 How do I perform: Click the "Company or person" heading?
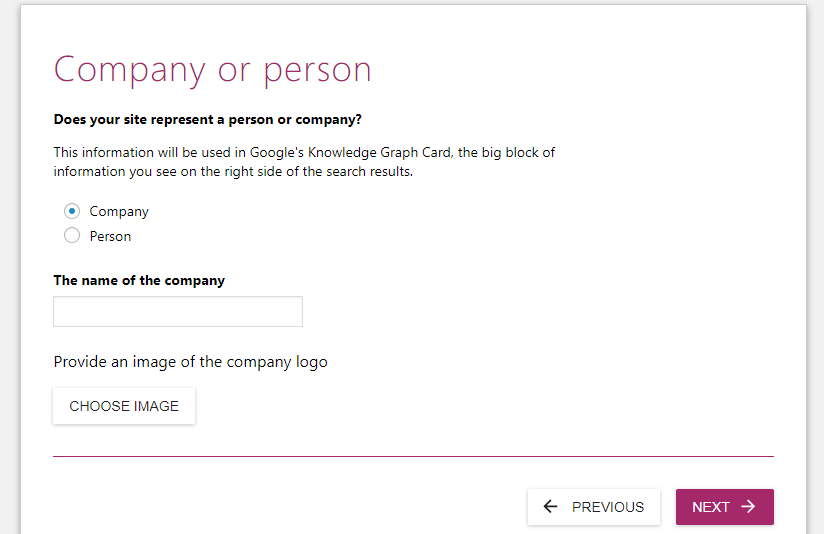coord(212,70)
